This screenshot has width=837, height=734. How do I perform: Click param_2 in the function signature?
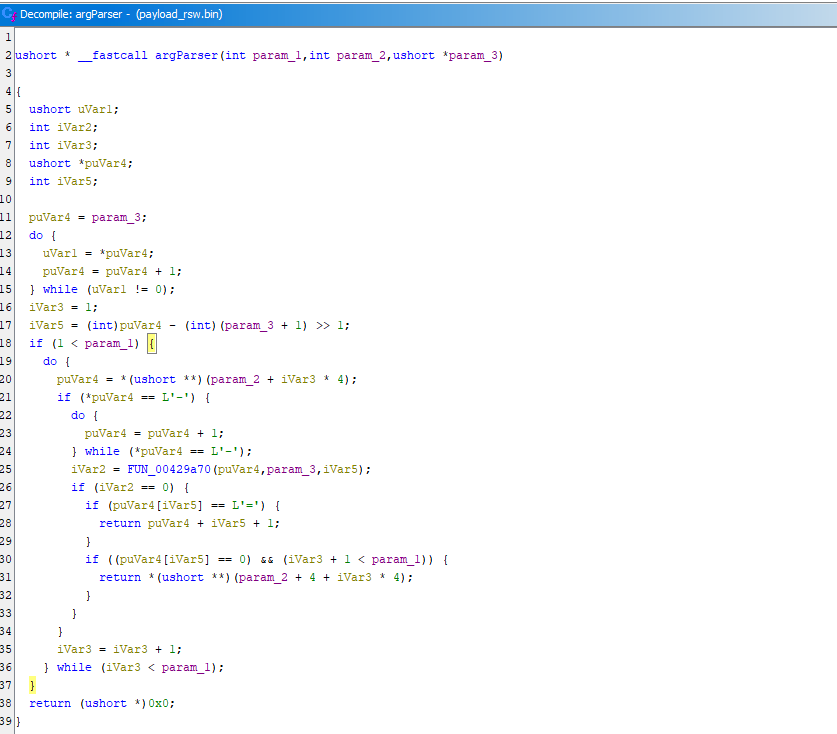(361, 56)
